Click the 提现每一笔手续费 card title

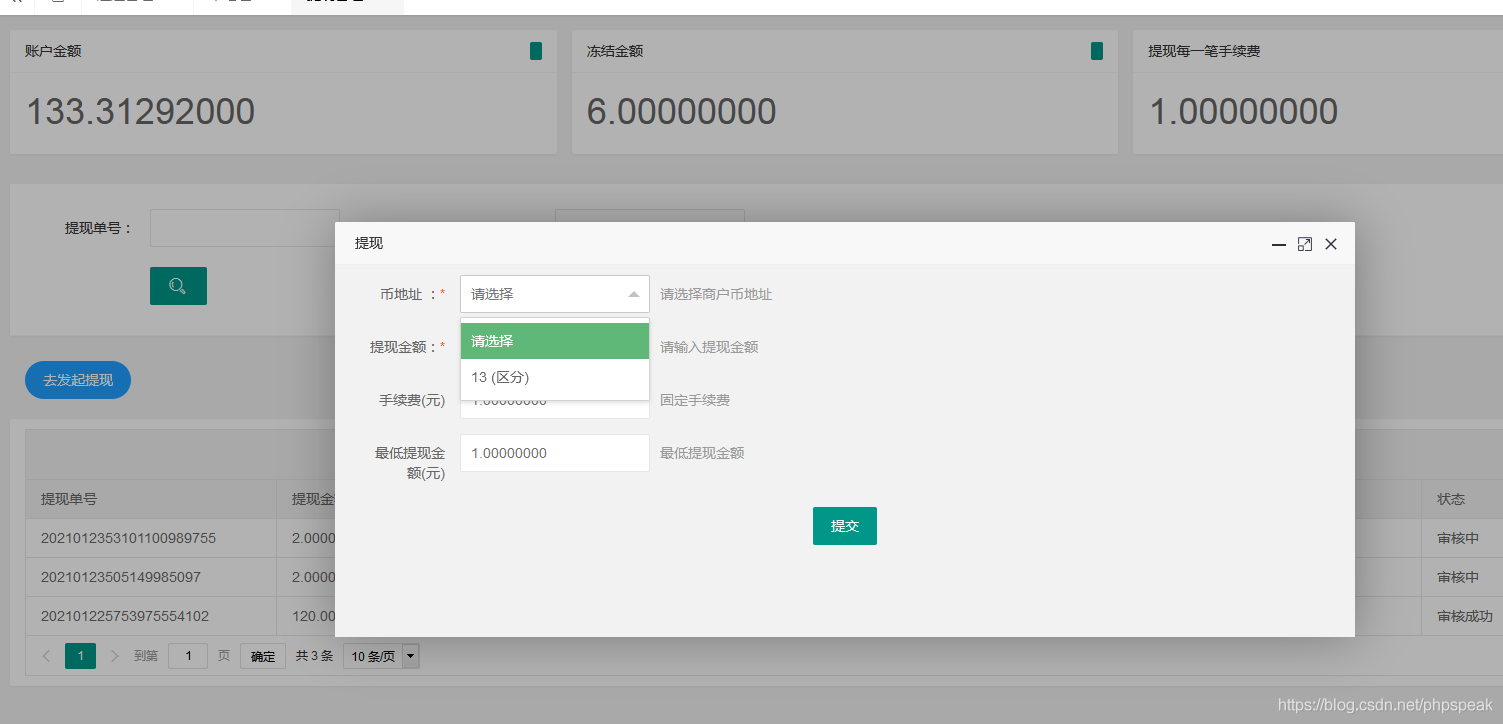1204,51
